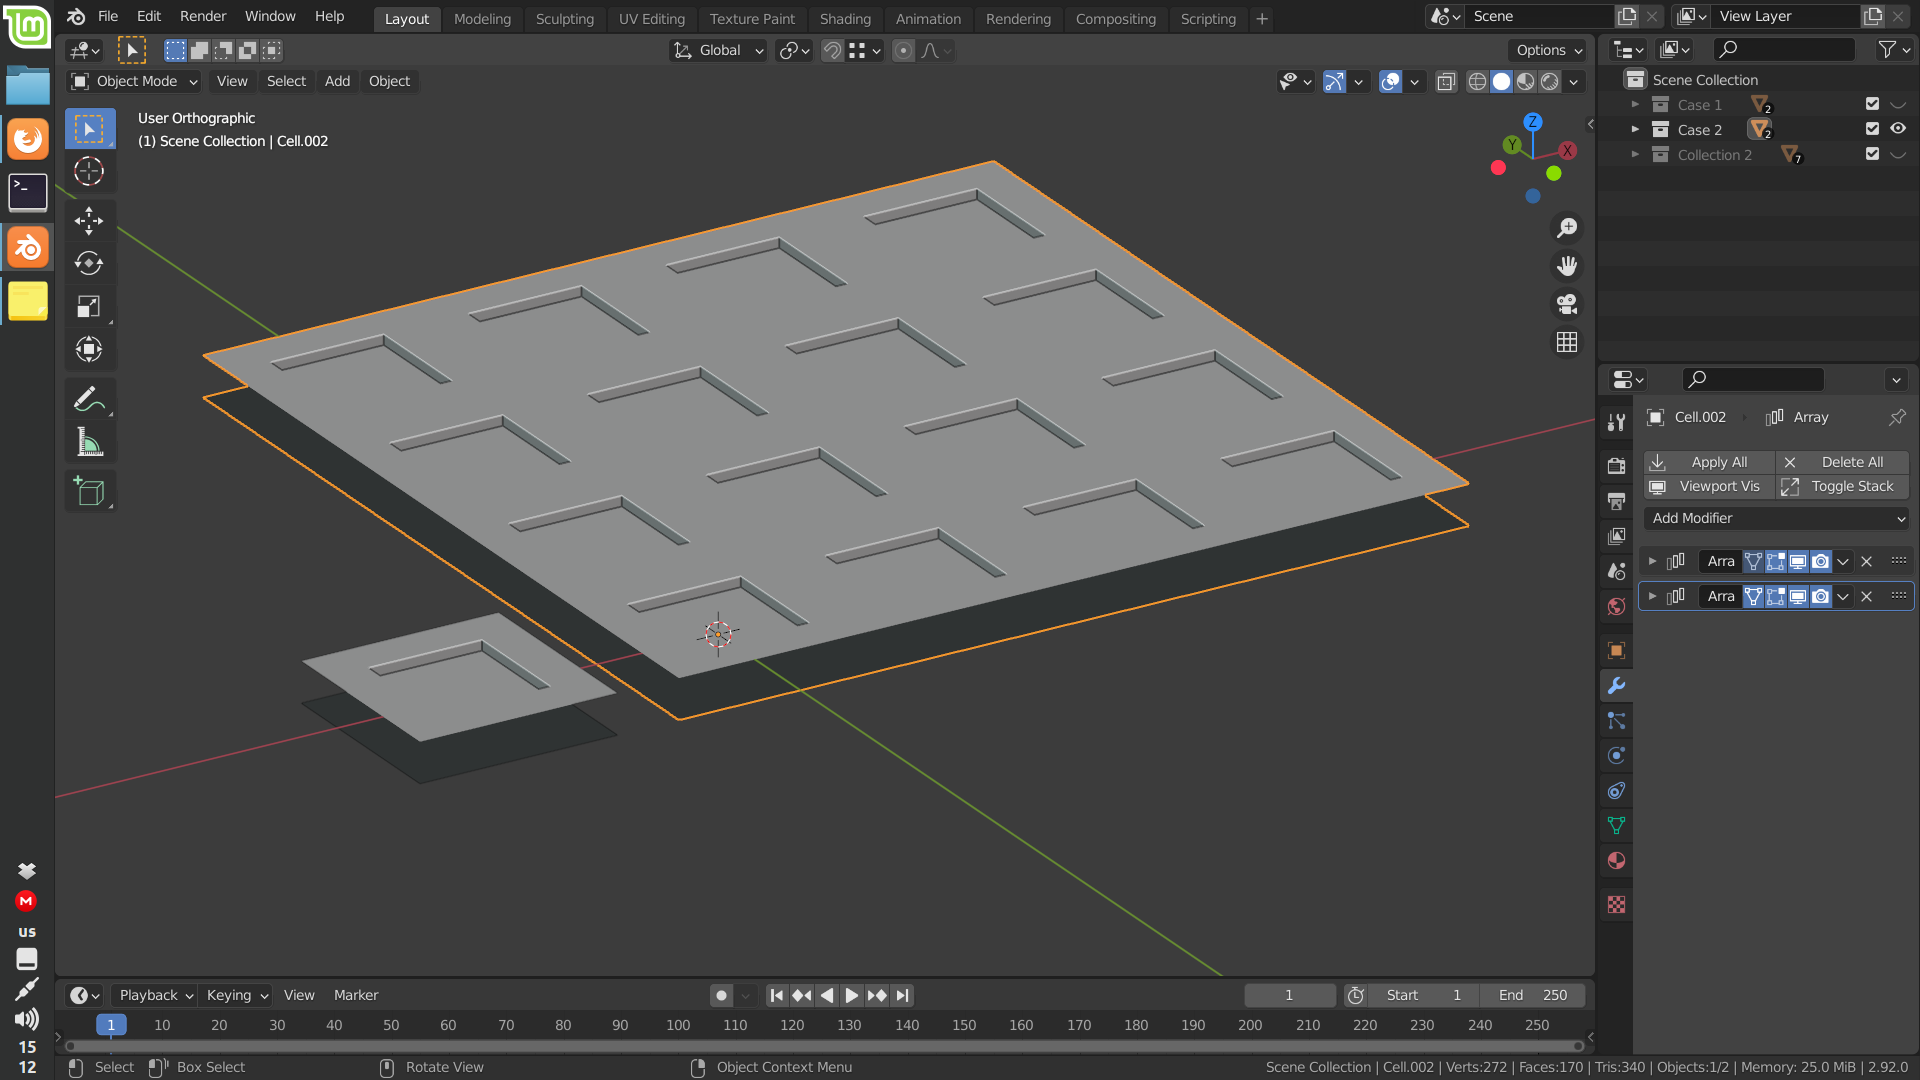Toggle proportional editing icon
This screenshot has width=1920, height=1080.
tap(903, 51)
